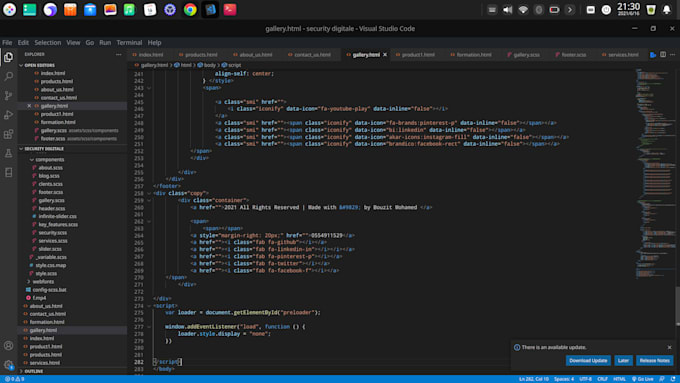Fold code at line 243

(x=149, y=88)
